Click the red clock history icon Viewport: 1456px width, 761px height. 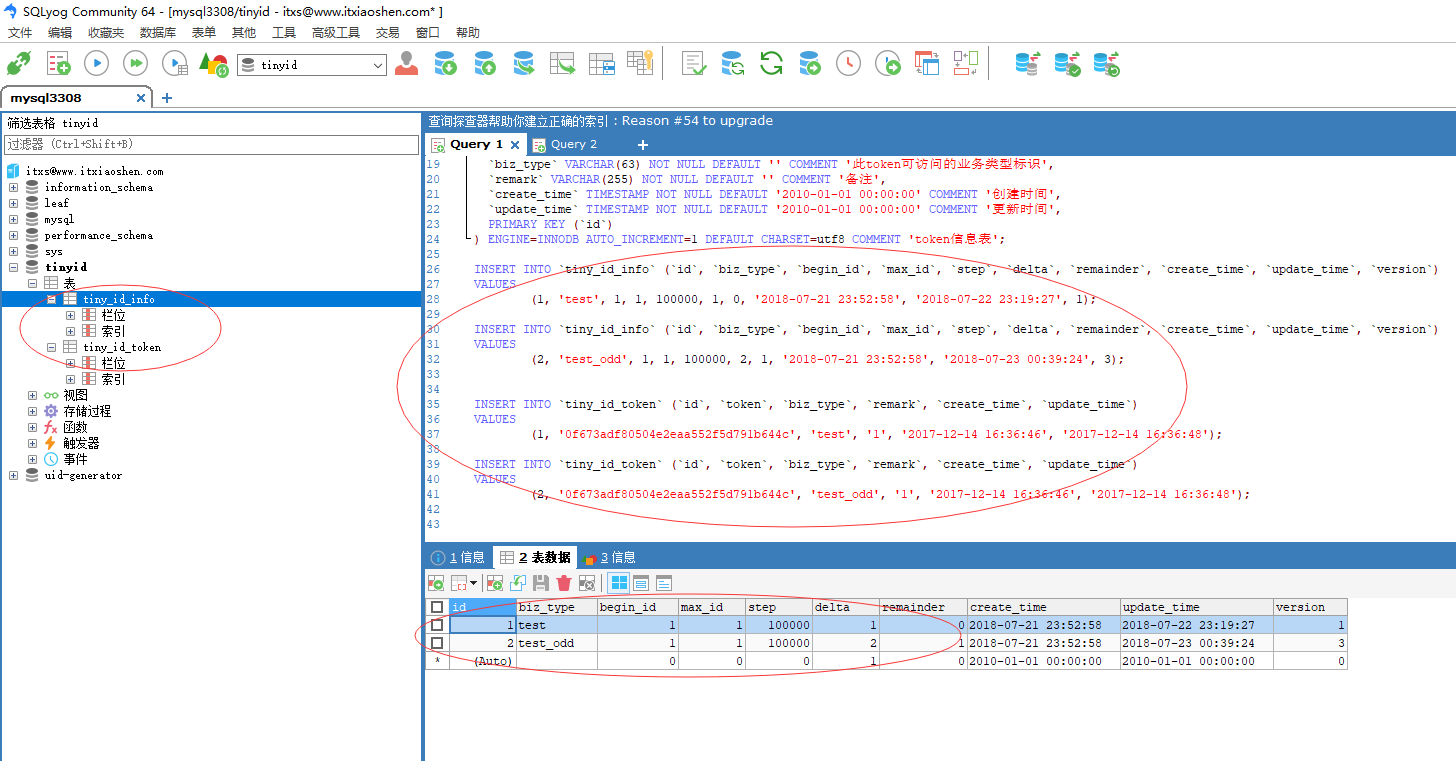point(848,64)
